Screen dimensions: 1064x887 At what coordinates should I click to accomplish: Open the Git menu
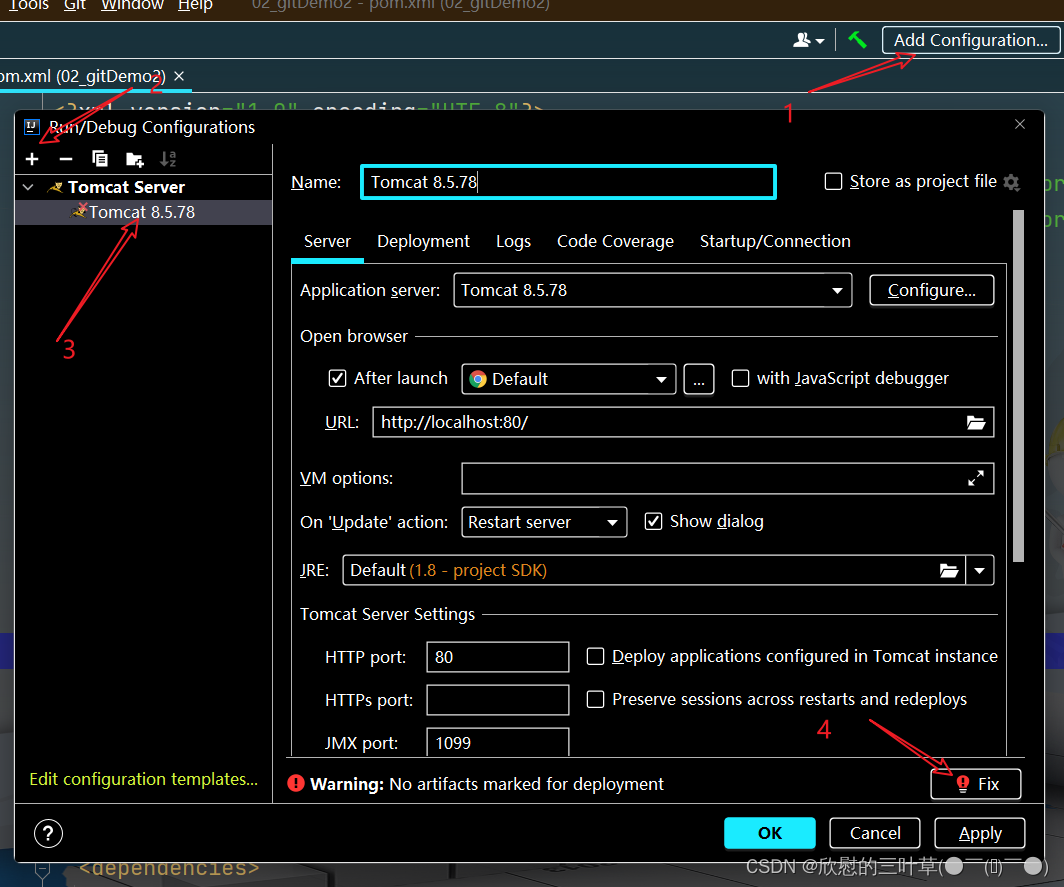[x=75, y=5]
